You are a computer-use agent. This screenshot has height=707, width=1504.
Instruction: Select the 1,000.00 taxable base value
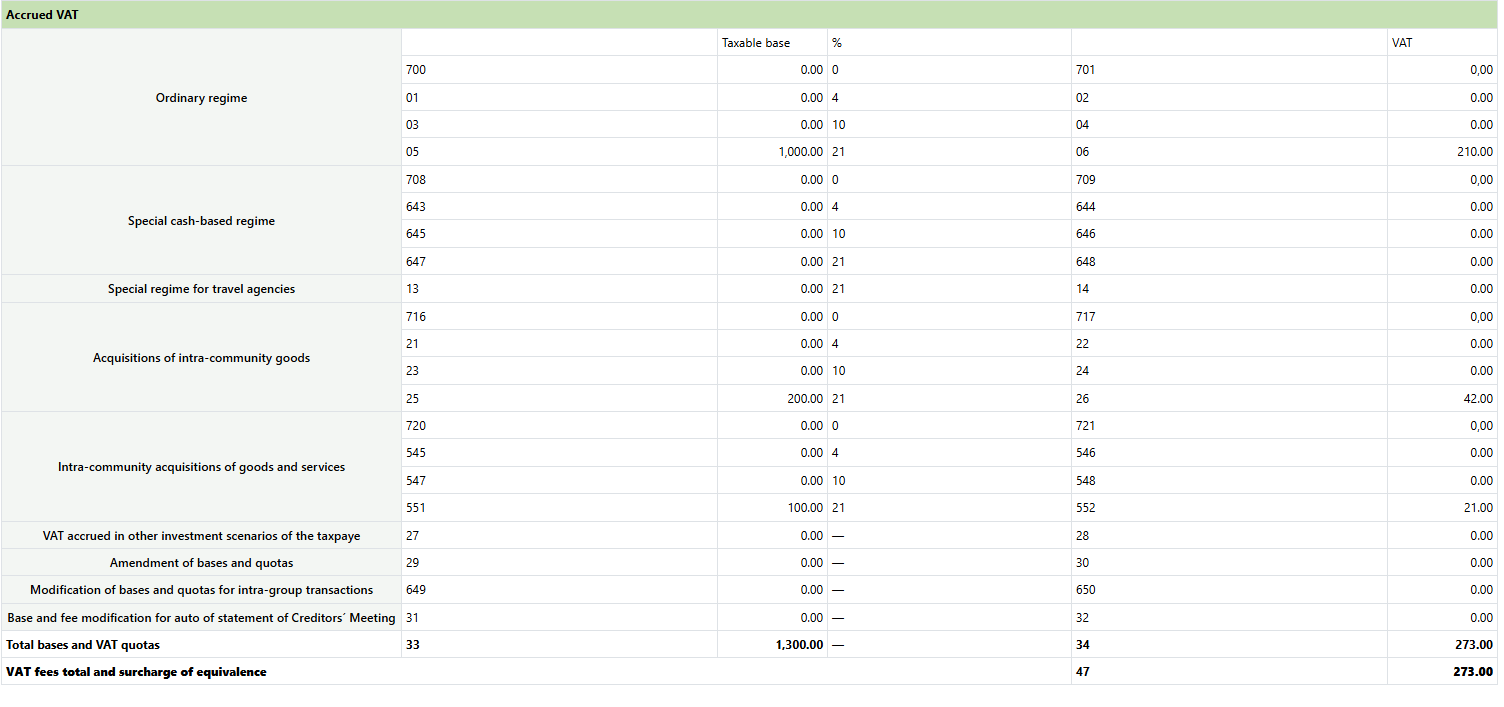pyautogui.click(x=800, y=152)
